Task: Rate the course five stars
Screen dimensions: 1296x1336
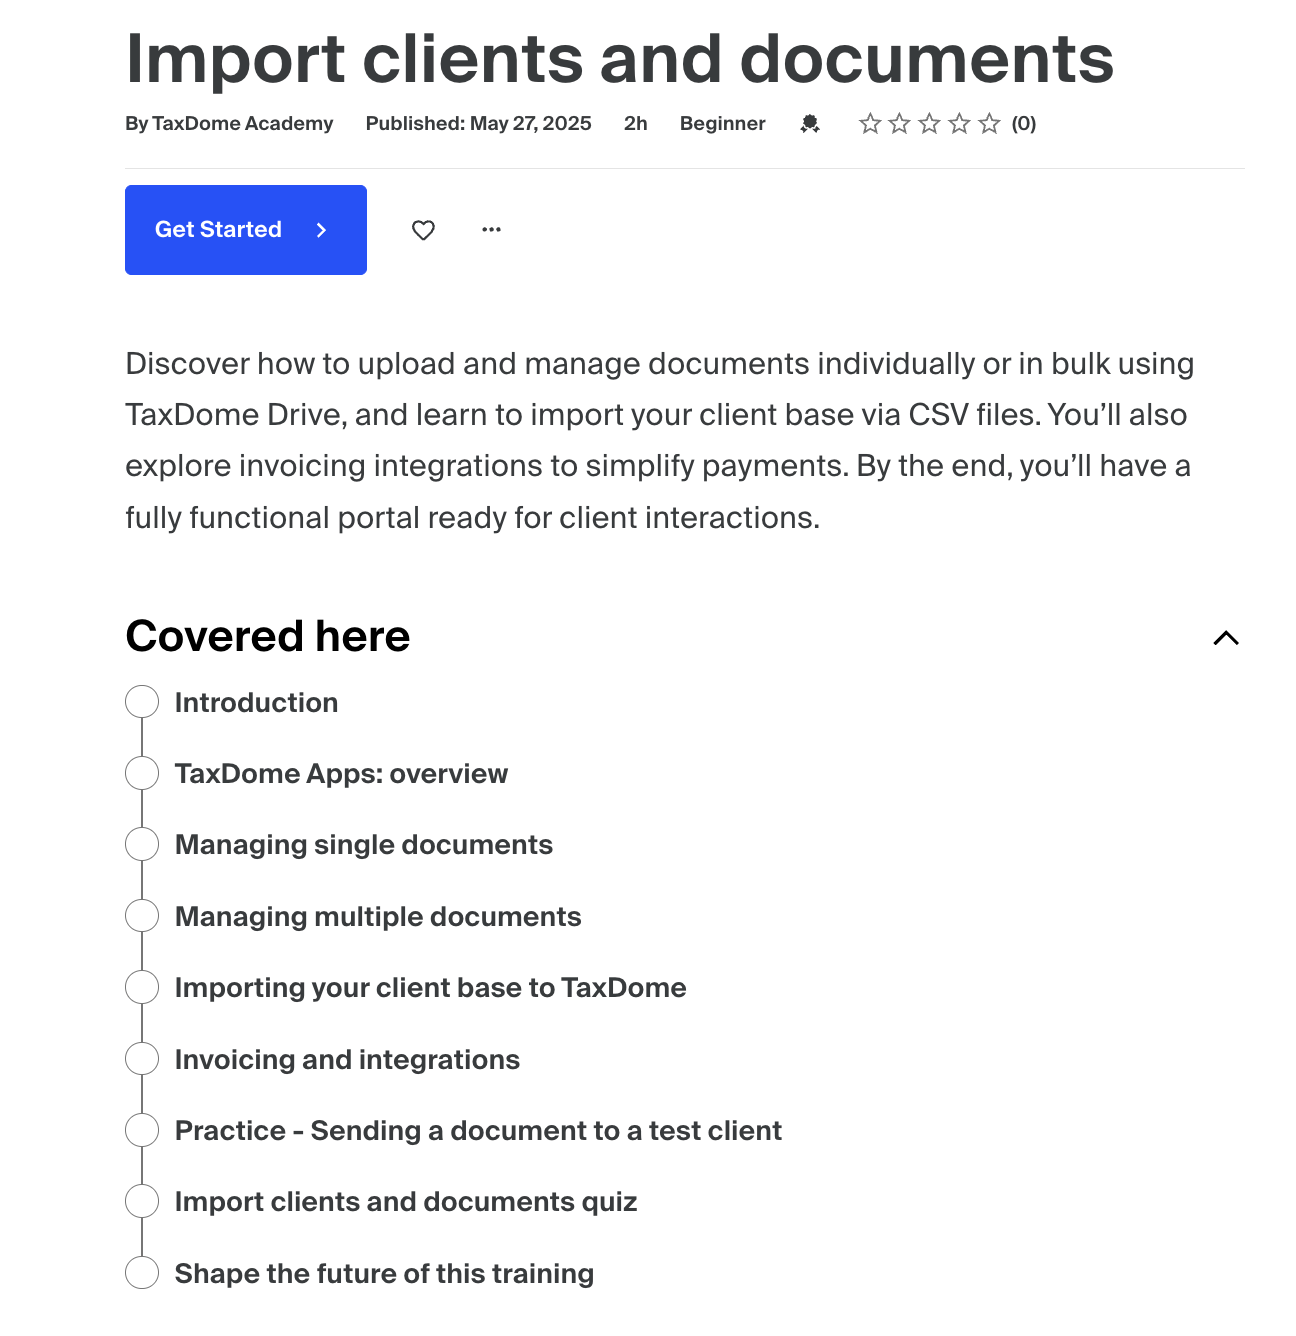Action: coord(989,124)
